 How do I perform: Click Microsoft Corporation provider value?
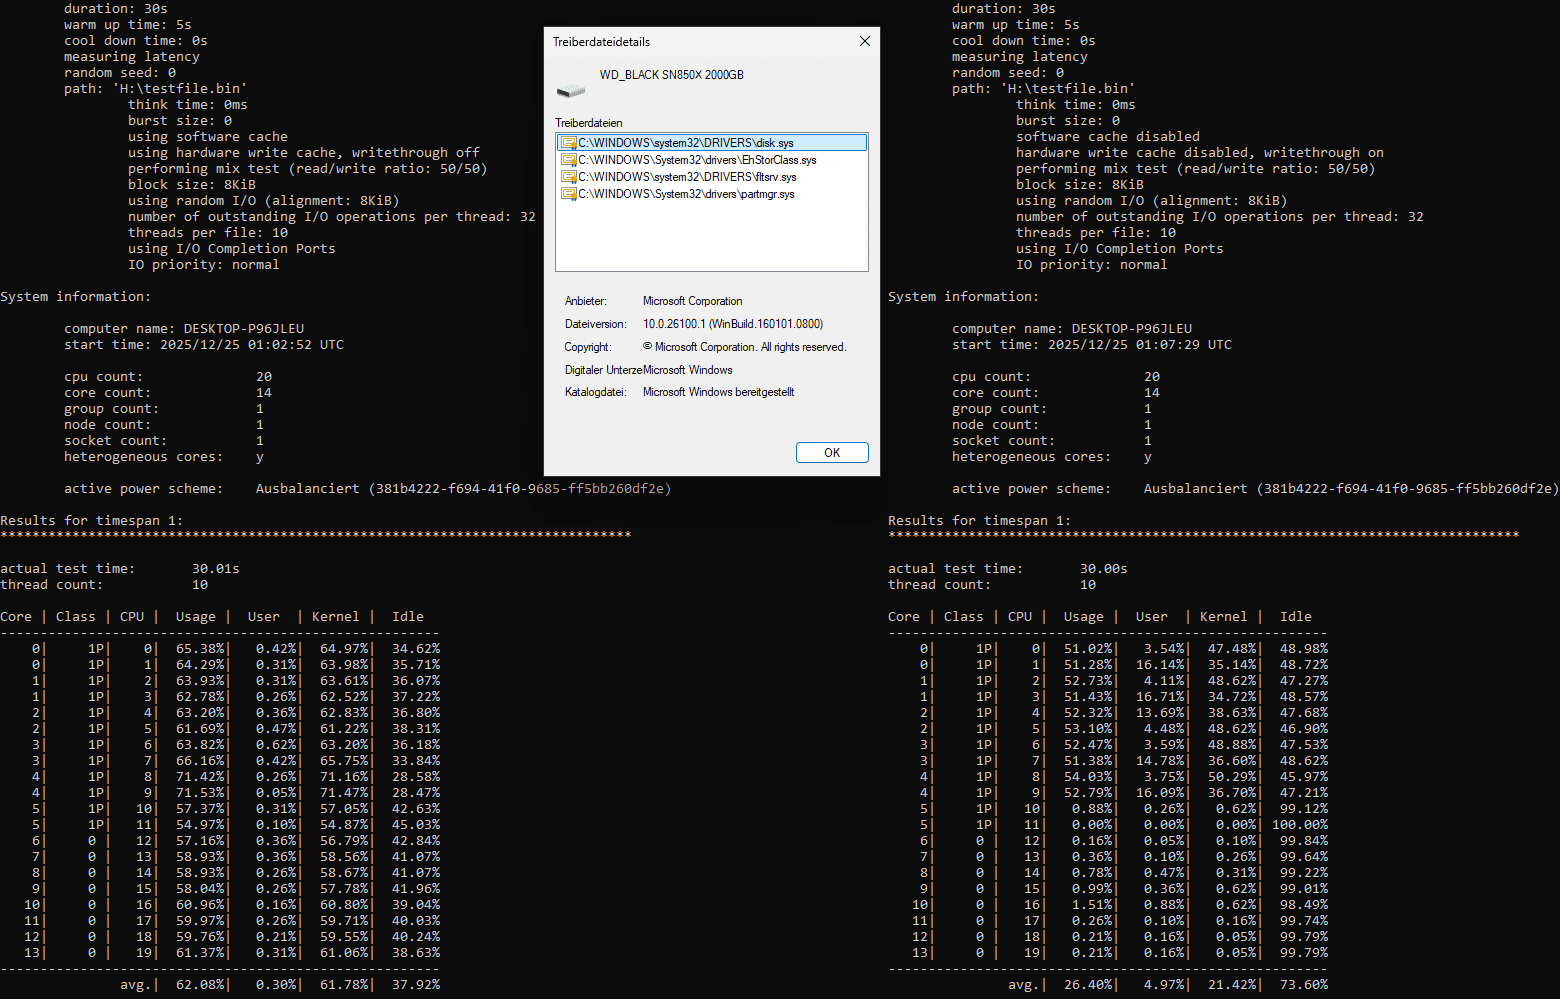tap(692, 301)
